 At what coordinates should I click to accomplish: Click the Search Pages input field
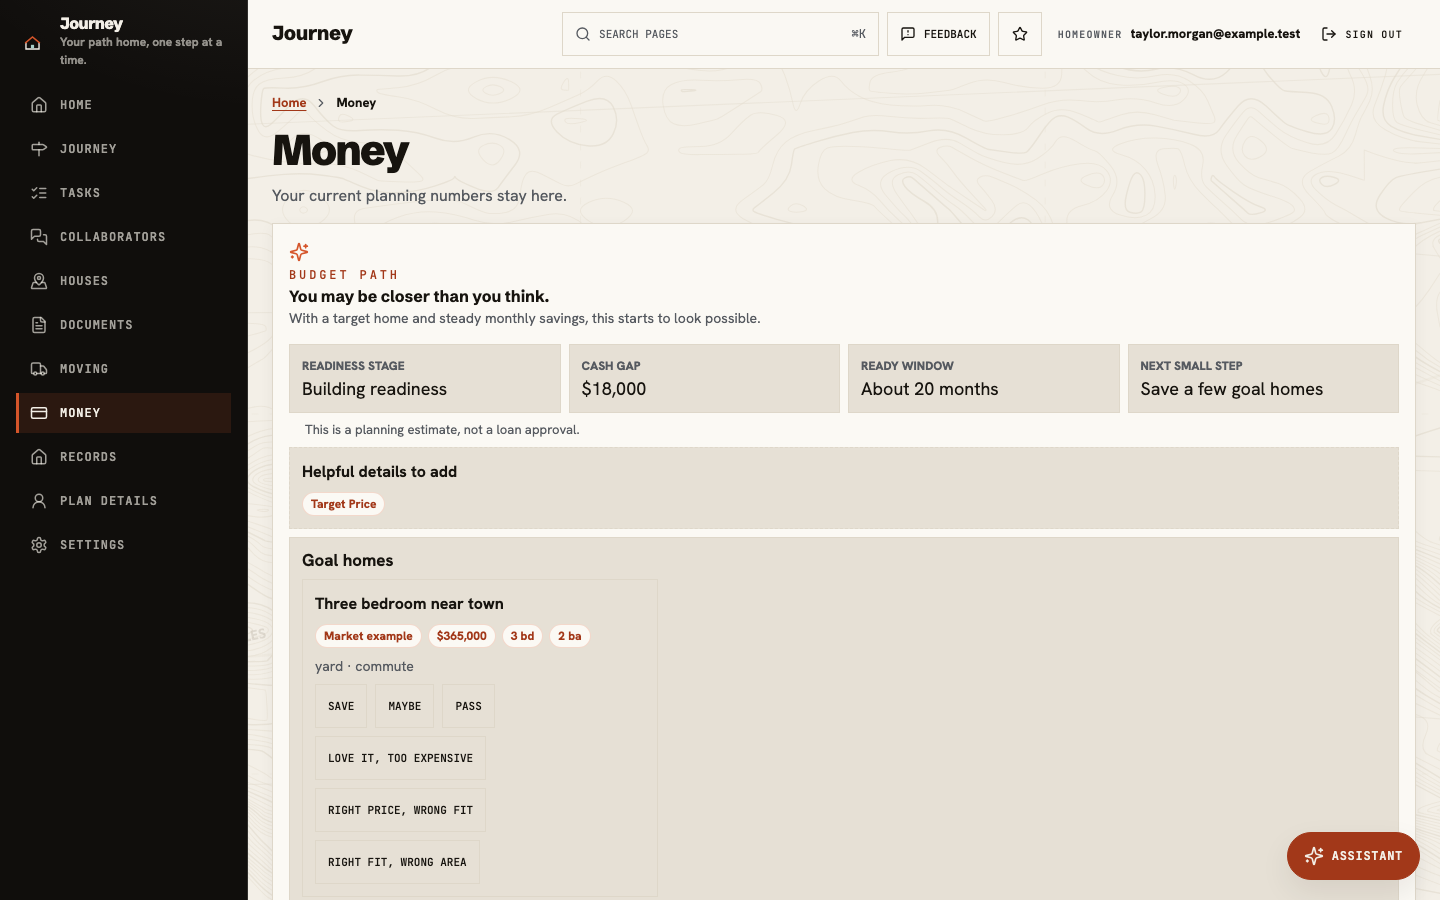(720, 34)
